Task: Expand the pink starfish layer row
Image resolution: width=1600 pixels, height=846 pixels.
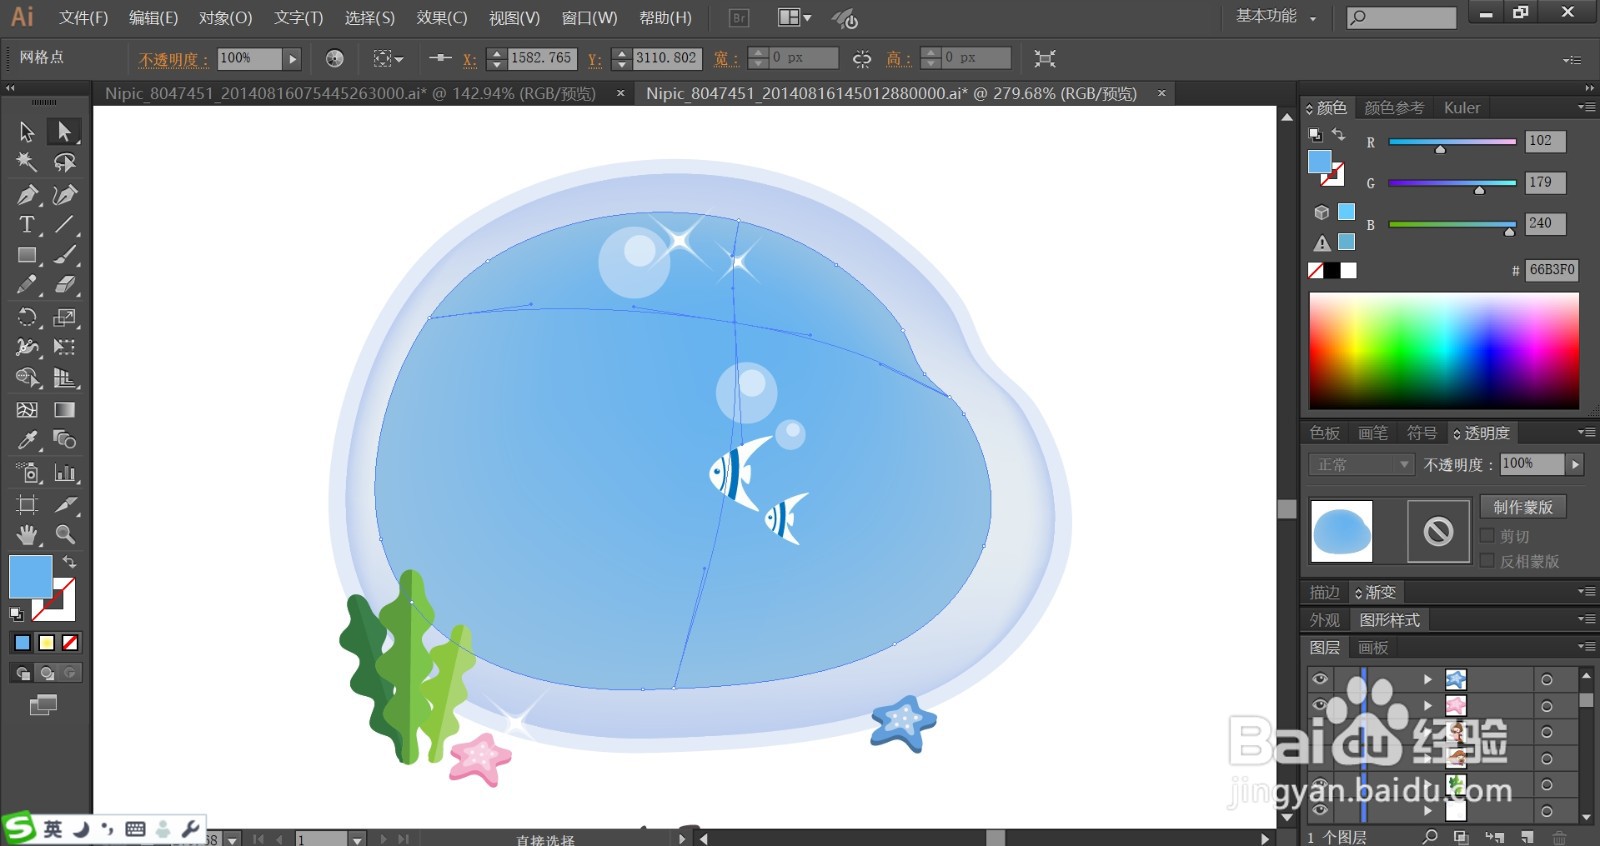Action: tap(1428, 705)
